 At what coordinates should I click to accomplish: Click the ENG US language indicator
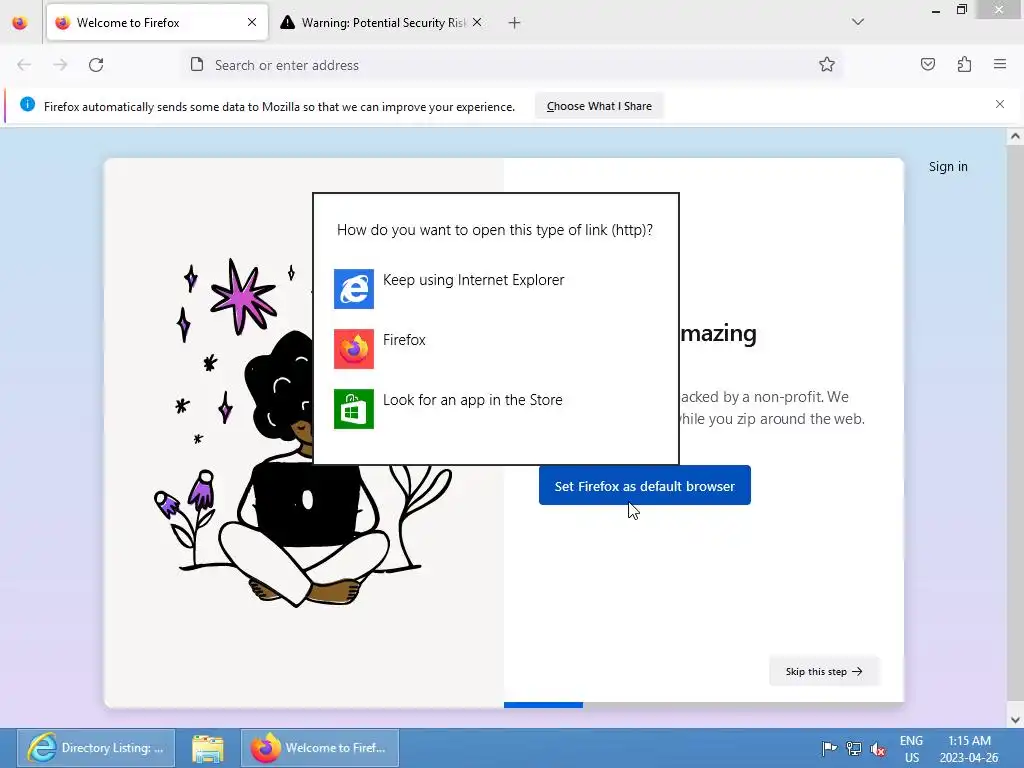(x=912, y=749)
